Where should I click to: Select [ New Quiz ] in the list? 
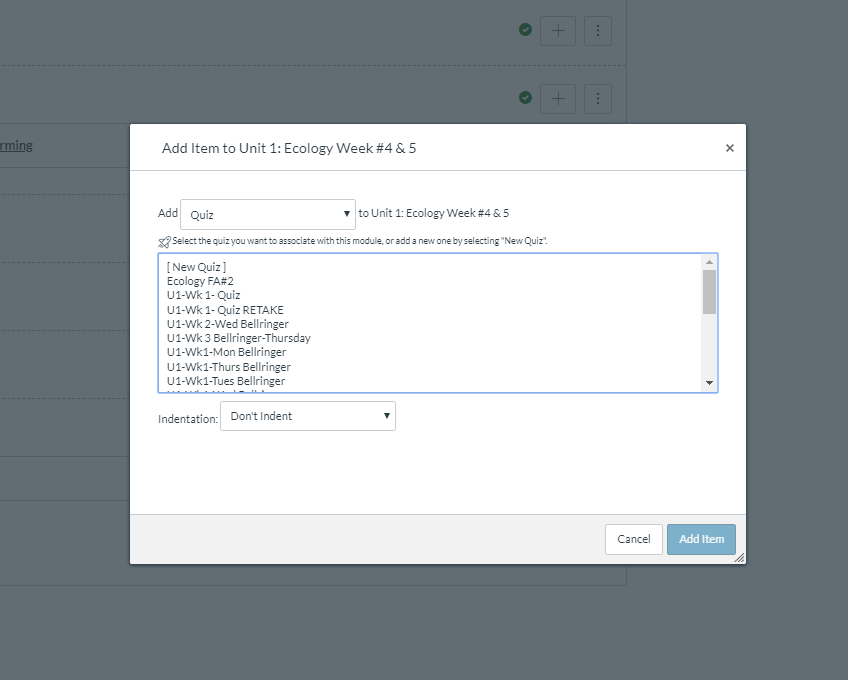tap(196, 267)
